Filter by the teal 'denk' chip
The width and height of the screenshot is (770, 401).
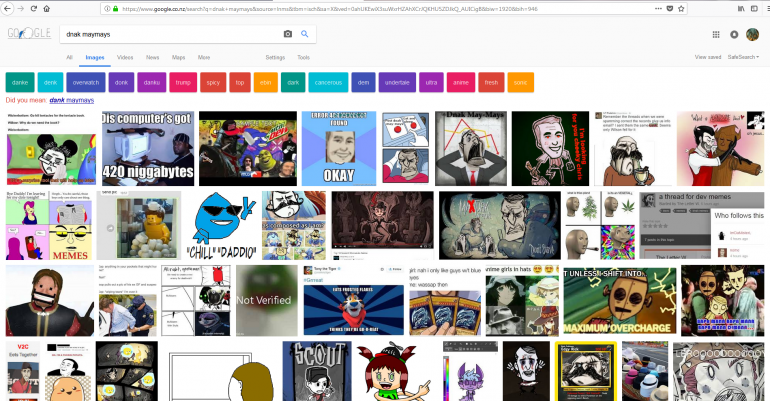point(51,82)
